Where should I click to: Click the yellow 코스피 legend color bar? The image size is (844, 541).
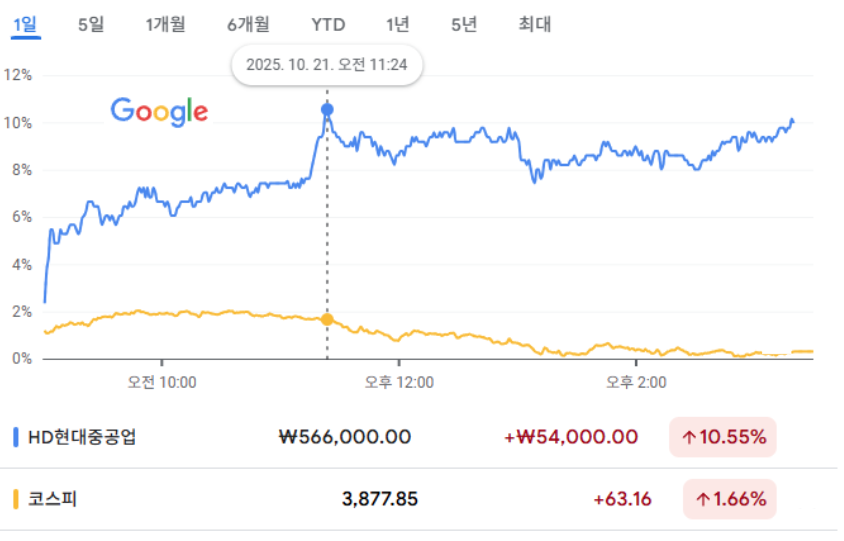[16, 498]
